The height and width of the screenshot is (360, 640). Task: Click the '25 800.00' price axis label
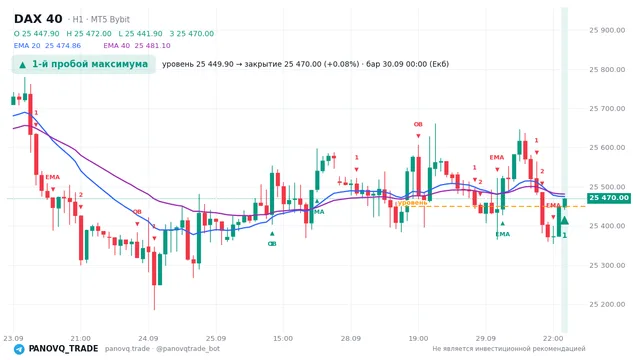pos(607,69)
